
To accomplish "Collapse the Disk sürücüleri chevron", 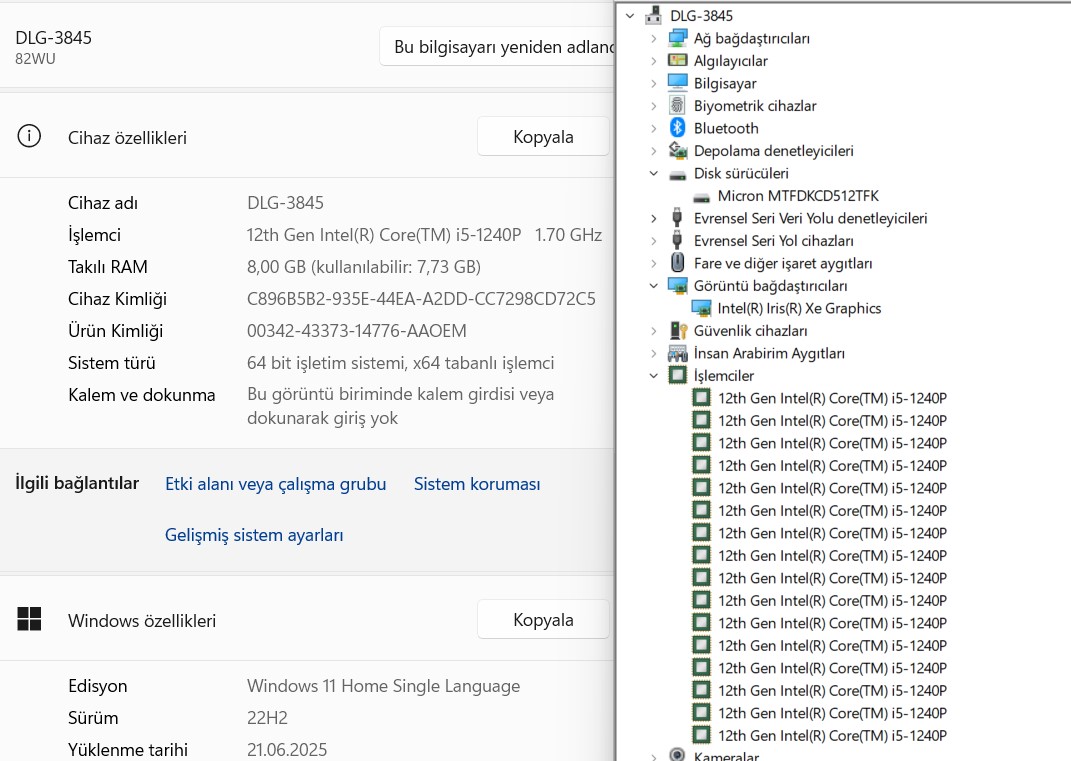I will 654,174.
